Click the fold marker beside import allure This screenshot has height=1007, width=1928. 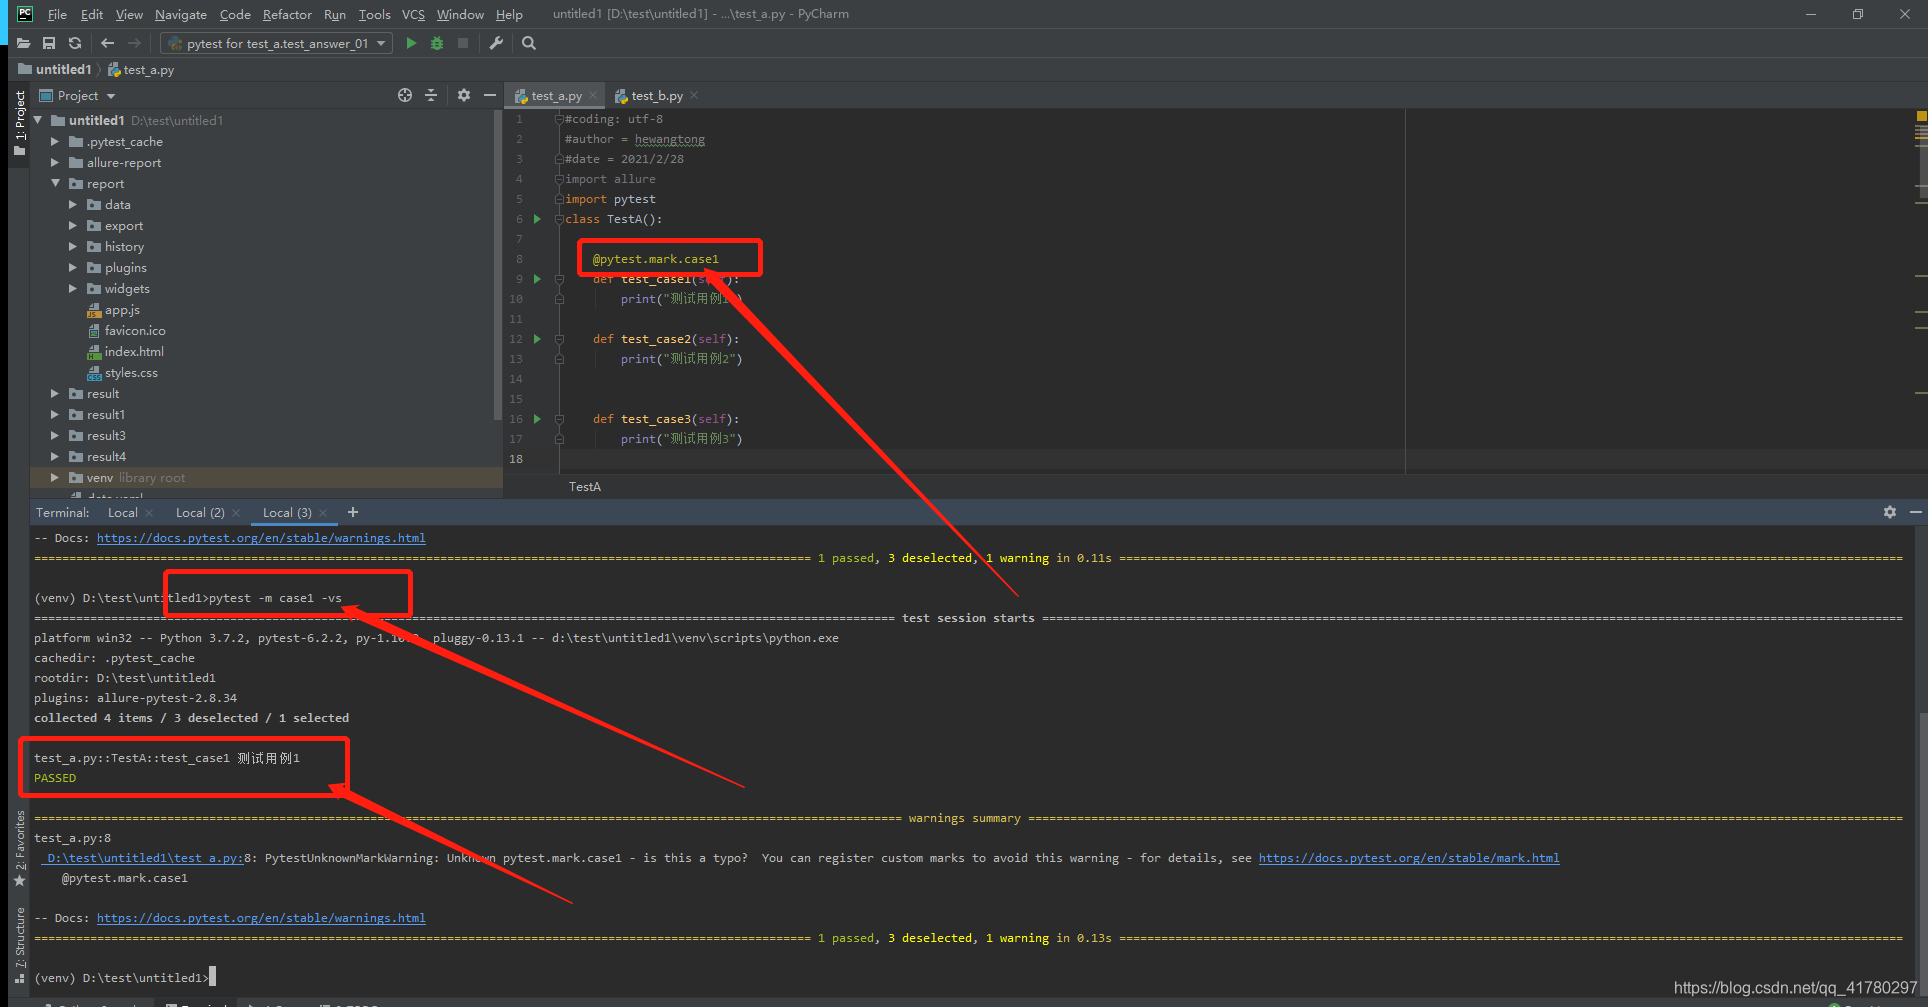[559, 179]
